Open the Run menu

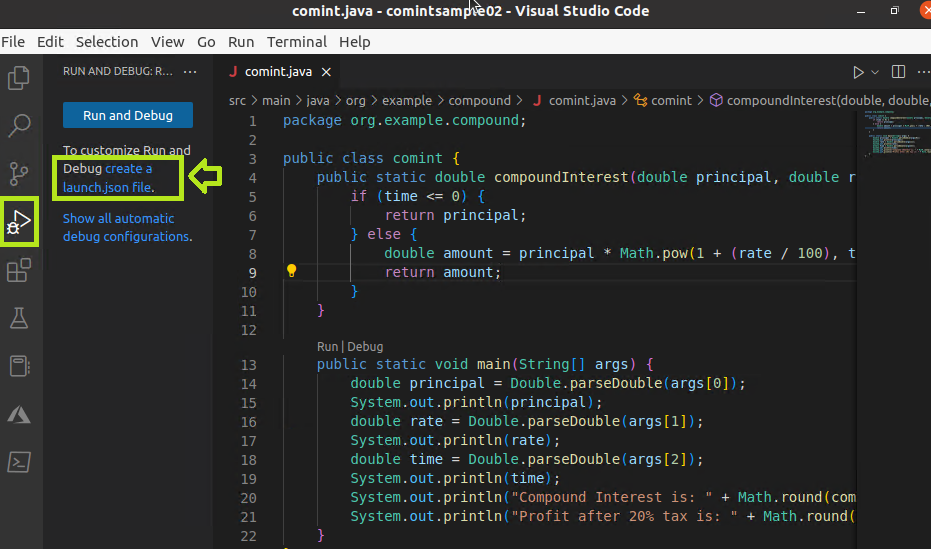[241, 42]
